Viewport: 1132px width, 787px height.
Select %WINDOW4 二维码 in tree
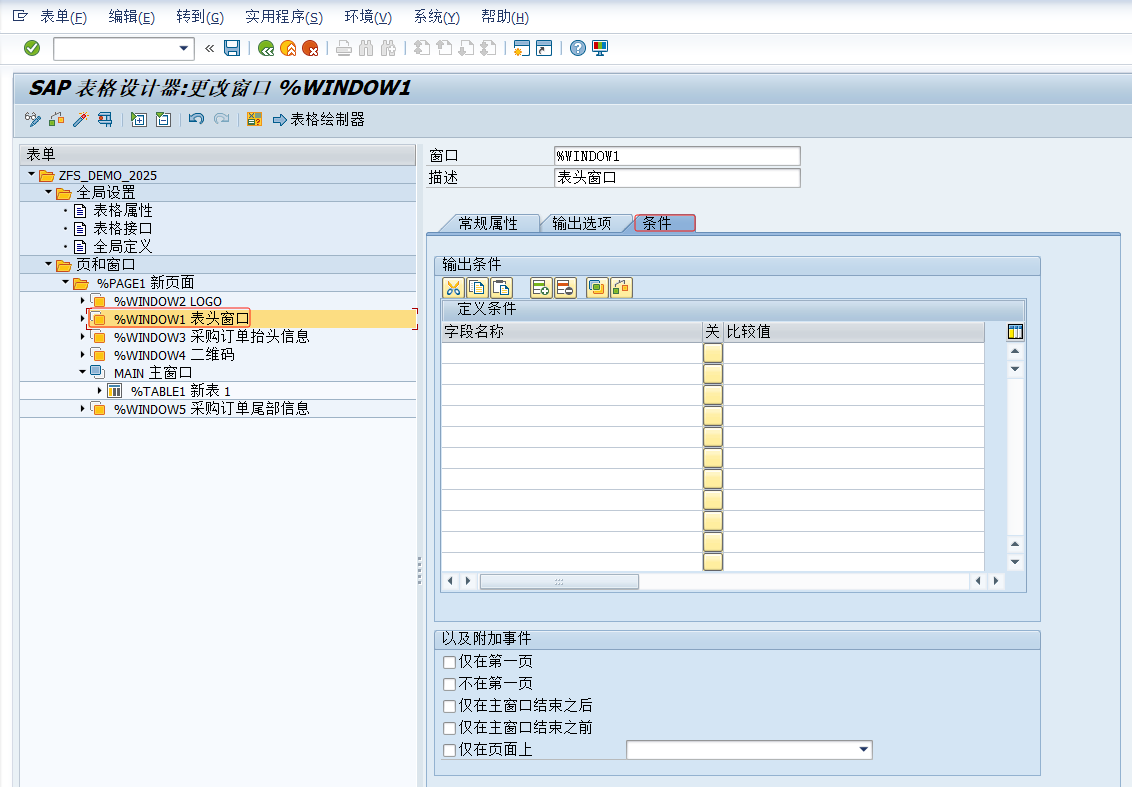click(x=174, y=355)
